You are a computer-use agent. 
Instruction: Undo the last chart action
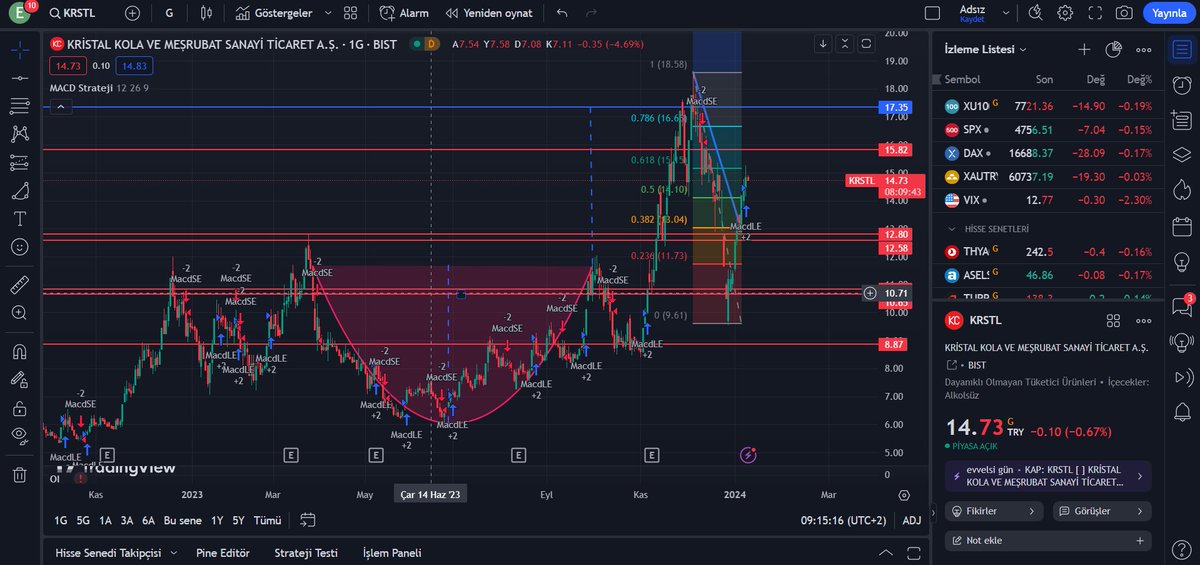pyautogui.click(x=562, y=13)
